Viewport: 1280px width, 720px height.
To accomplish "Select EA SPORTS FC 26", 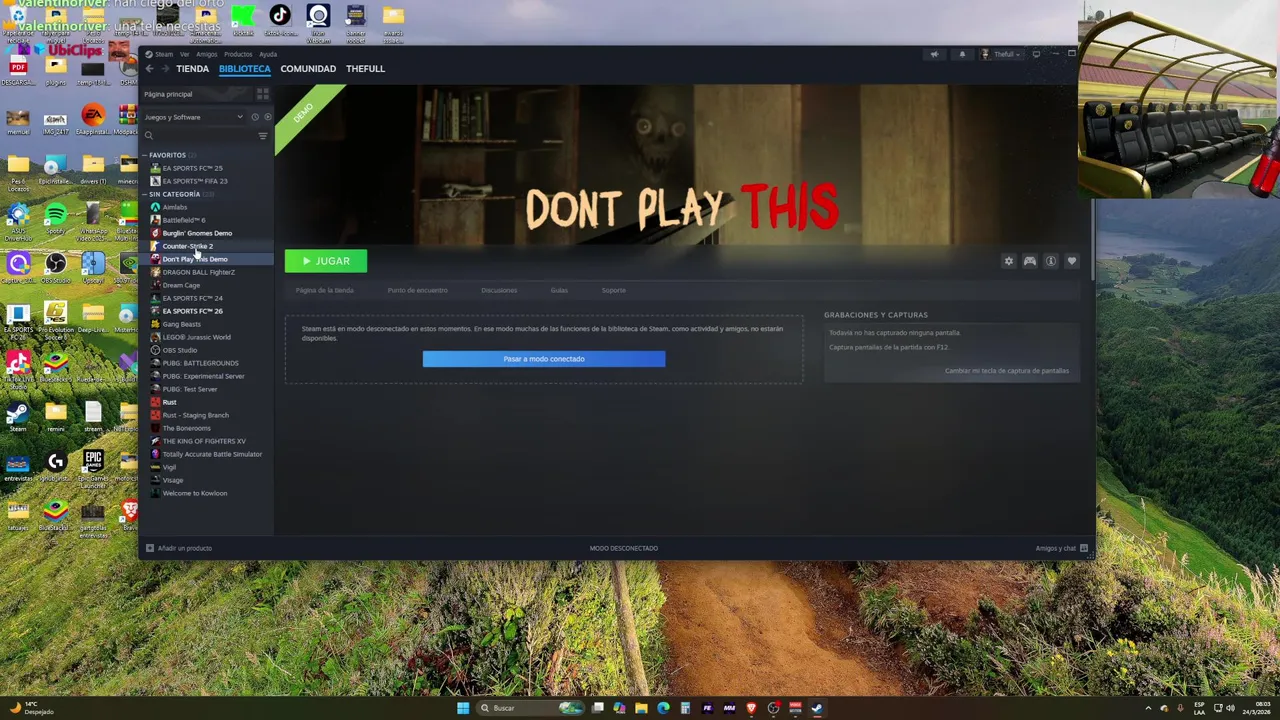I will (192, 311).
